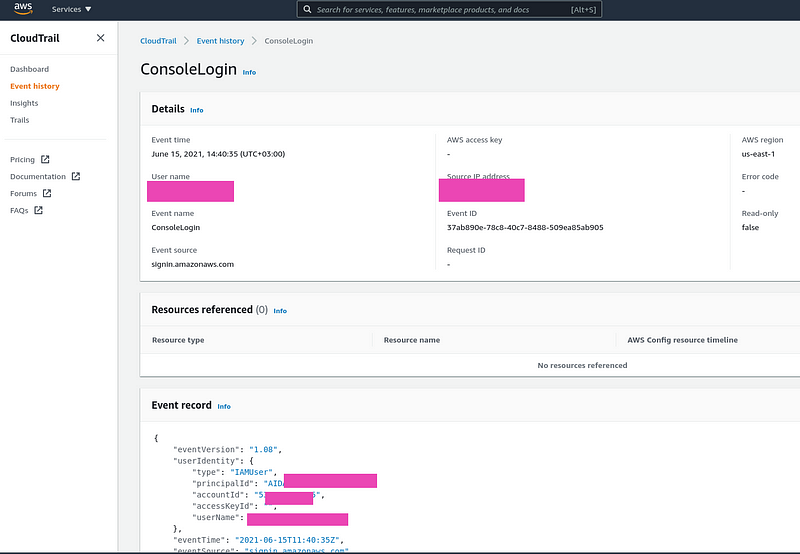Open Info next to Details heading
This screenshot has height=554, width=800.
(x=196, y=110)
